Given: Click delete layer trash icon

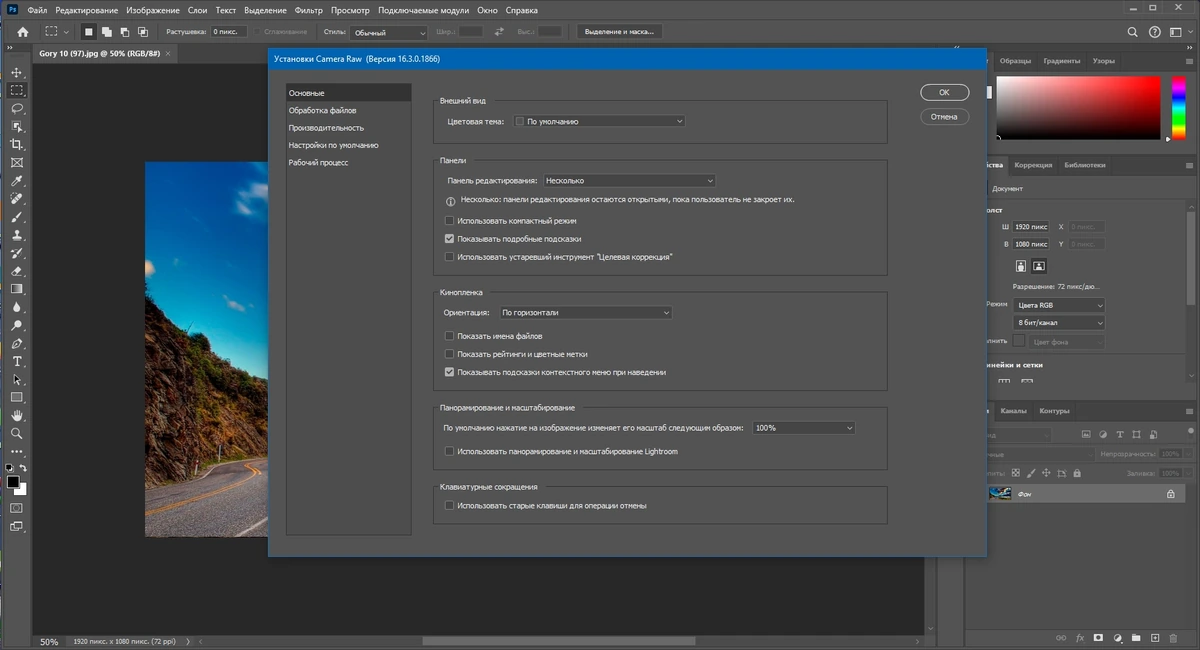Looking at the screenshot, I should 1171,637.
